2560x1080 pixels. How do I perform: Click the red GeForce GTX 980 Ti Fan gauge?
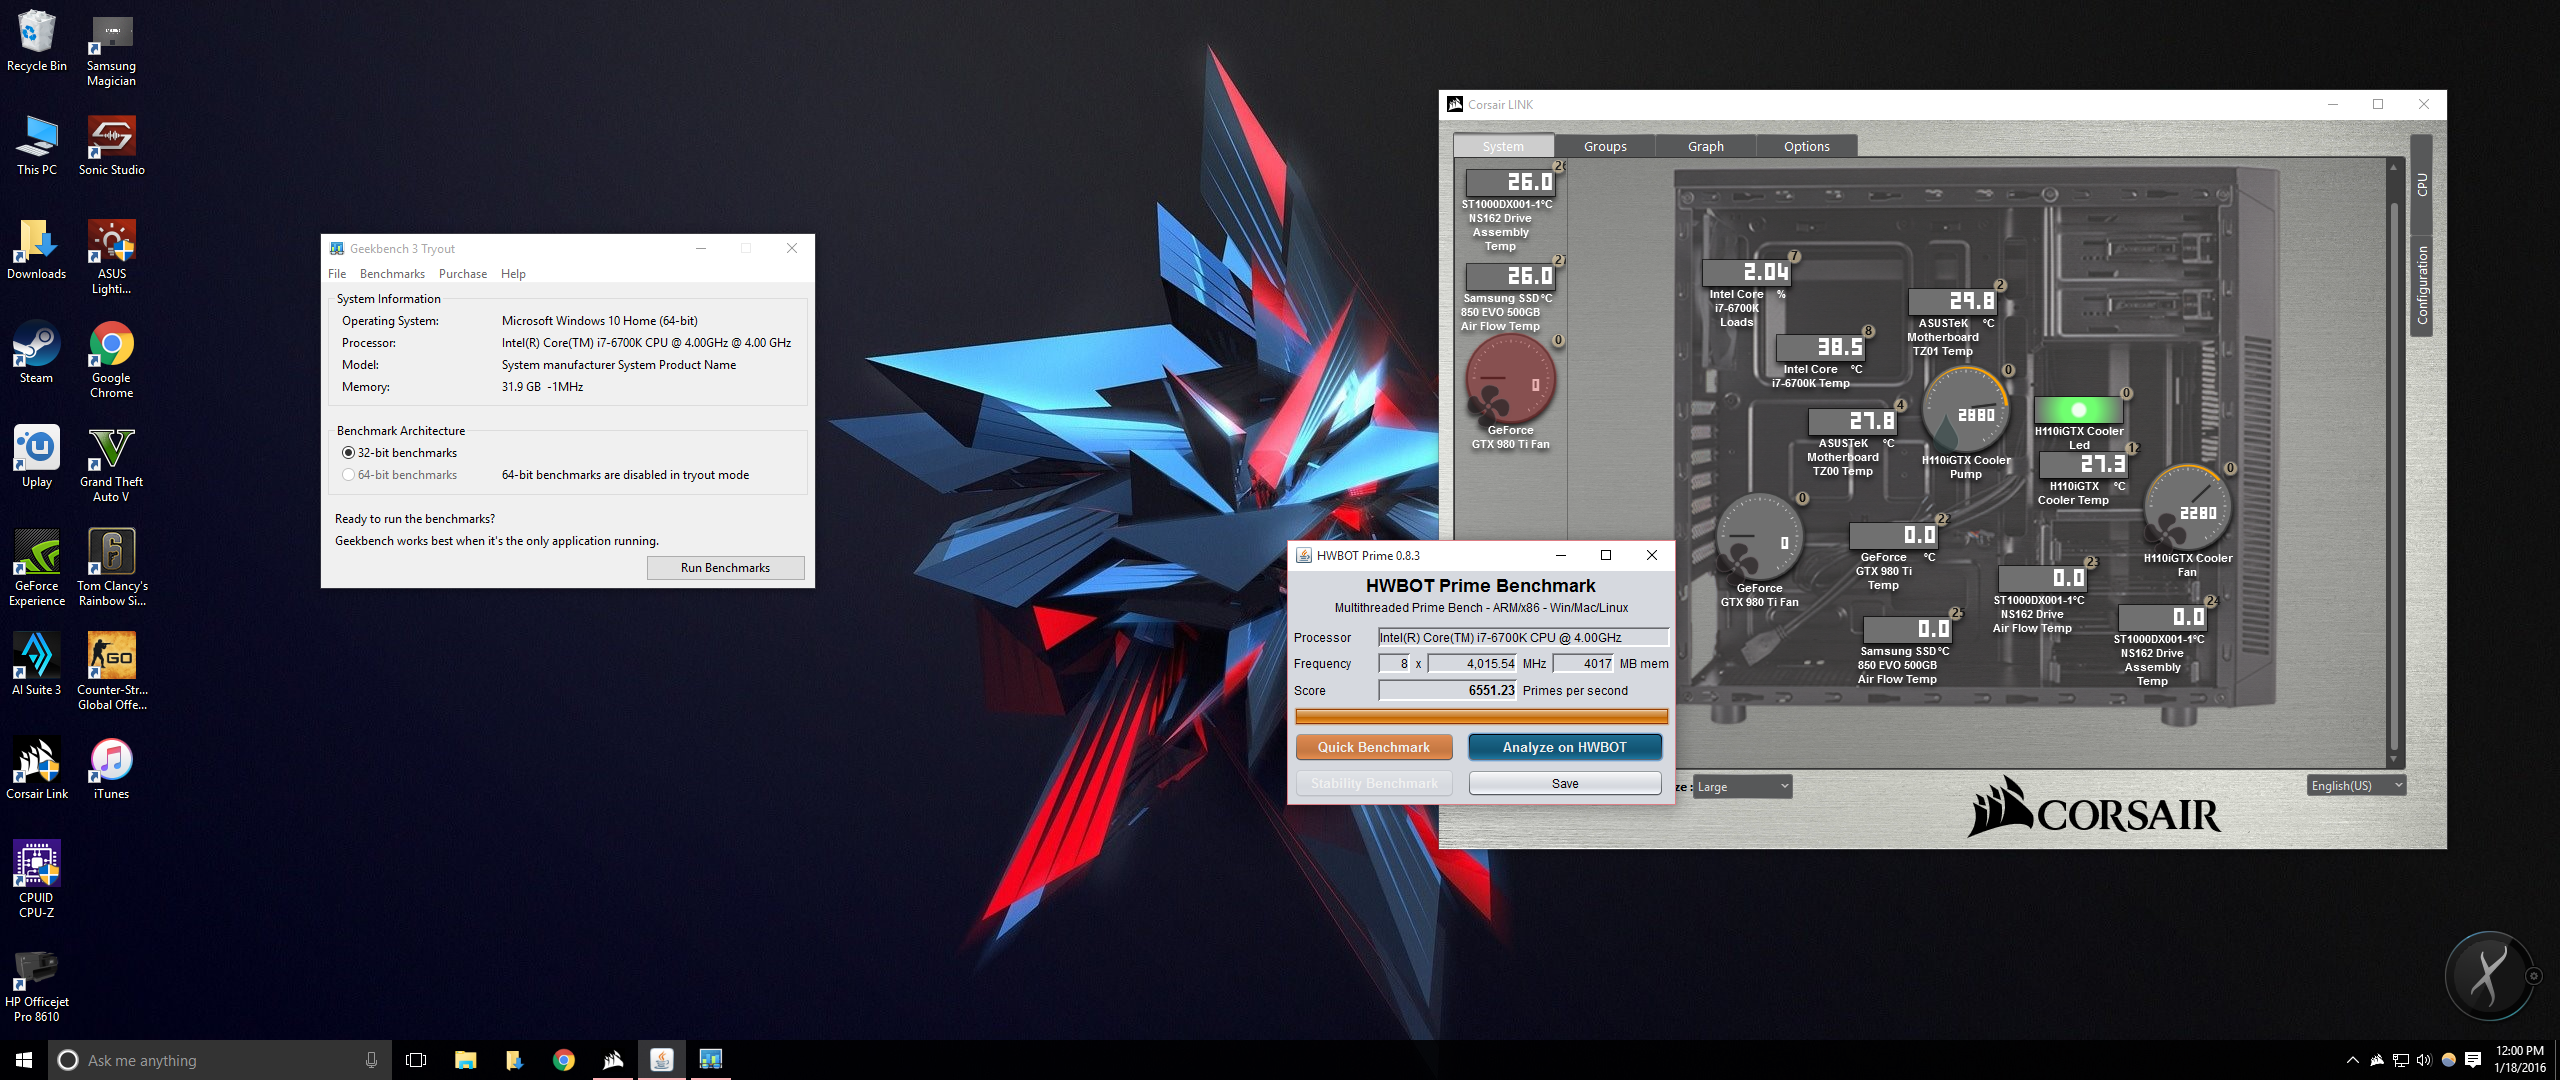click(1510, 380)
